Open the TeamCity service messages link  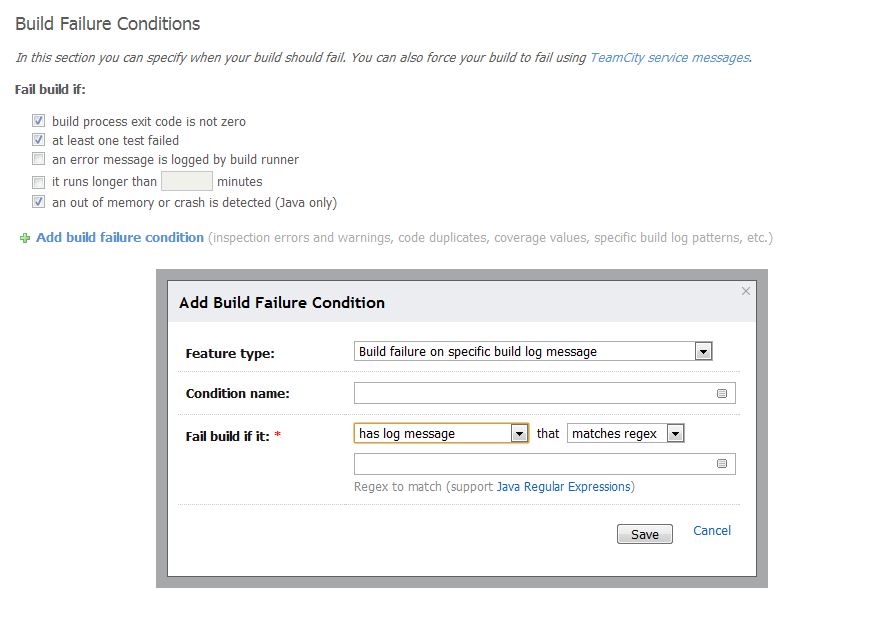(670, 58)
